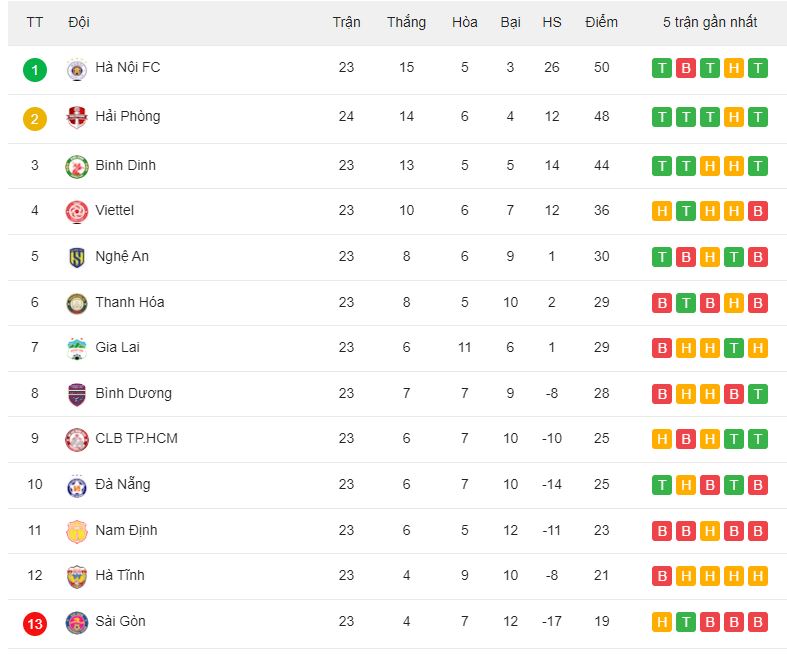
Task: Click the Nghệ An club badge
Action: (x=77, y=257)
